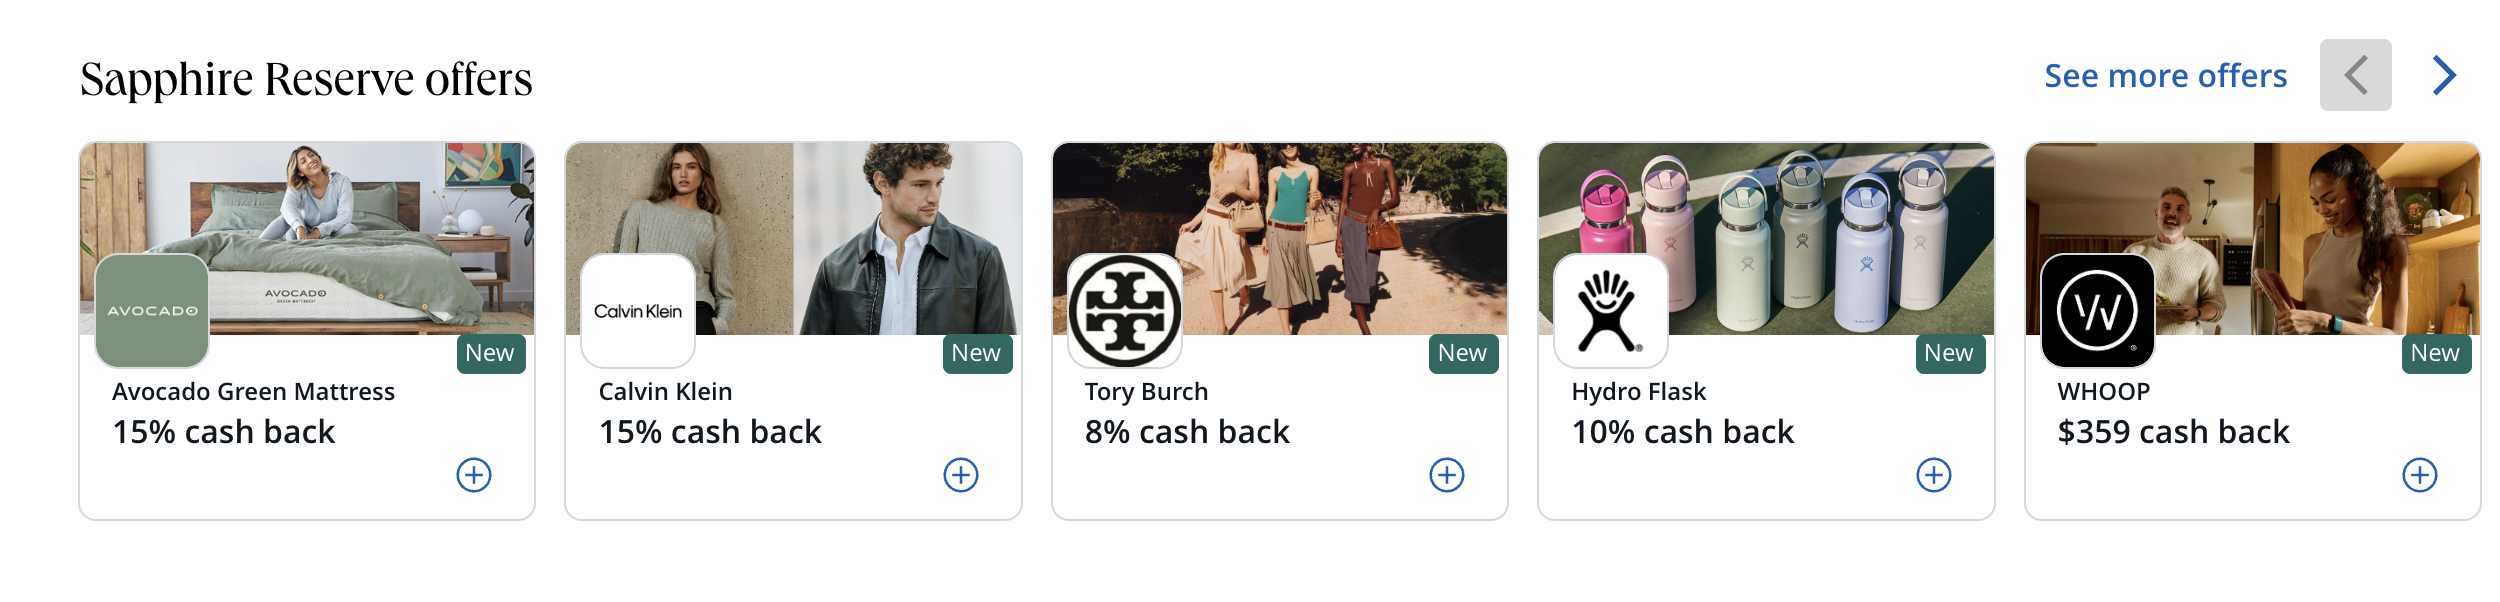Screen dimensions: 2500x602
Task: Click the Hydro Flask logo icon
Action: click(x=1611, y=311)
